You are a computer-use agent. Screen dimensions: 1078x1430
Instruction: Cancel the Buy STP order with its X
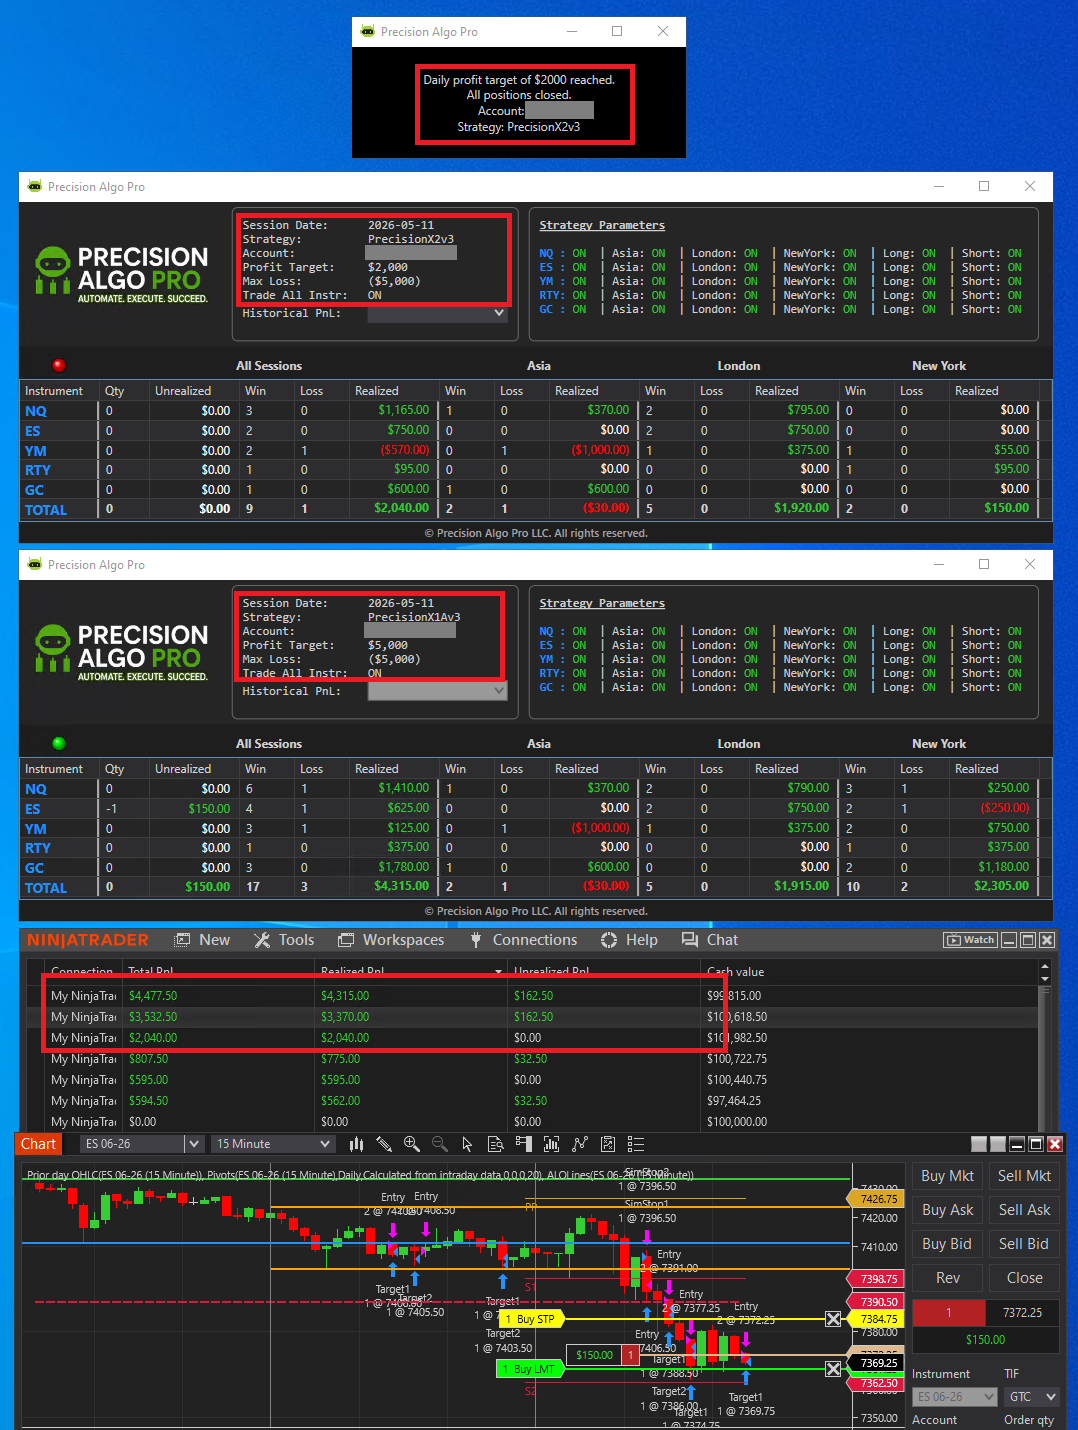point(833,1319)
